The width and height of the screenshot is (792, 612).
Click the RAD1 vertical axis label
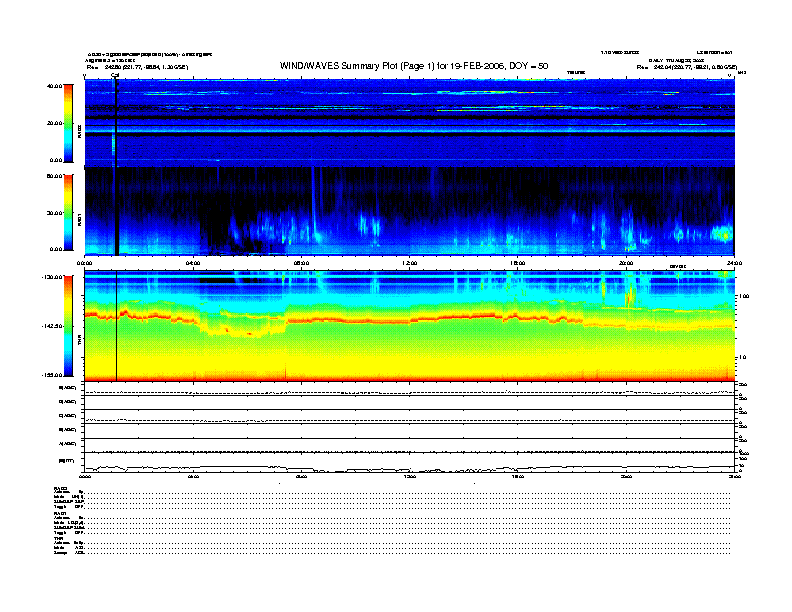(79, 219)
